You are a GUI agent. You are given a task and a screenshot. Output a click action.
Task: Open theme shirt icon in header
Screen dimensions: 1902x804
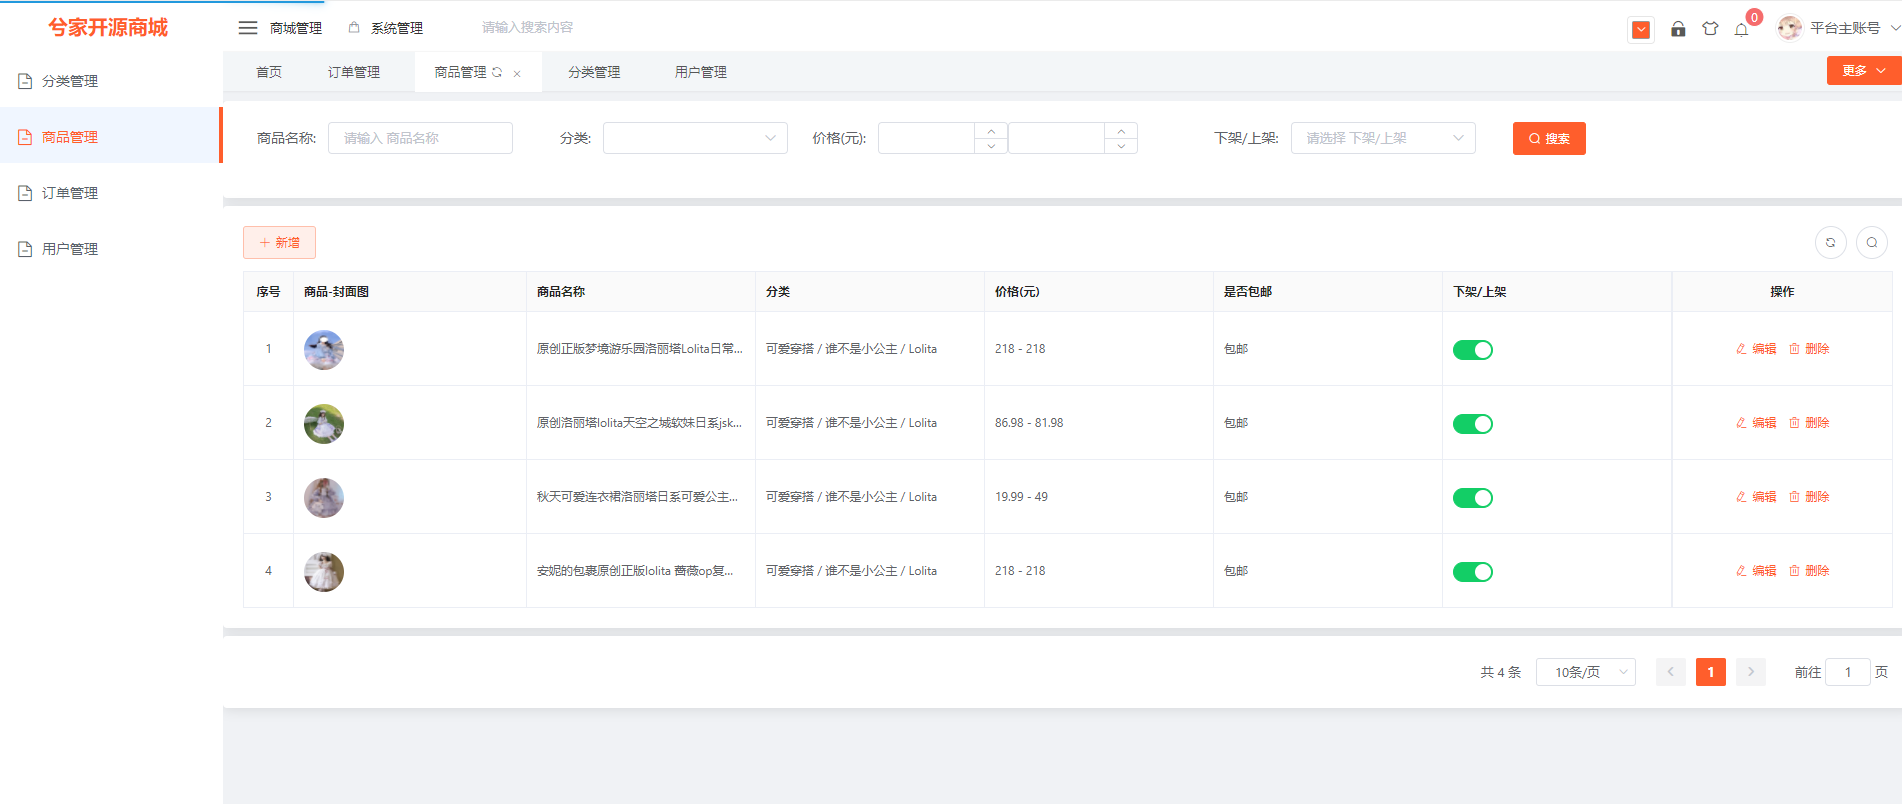tap(1710, 29)
